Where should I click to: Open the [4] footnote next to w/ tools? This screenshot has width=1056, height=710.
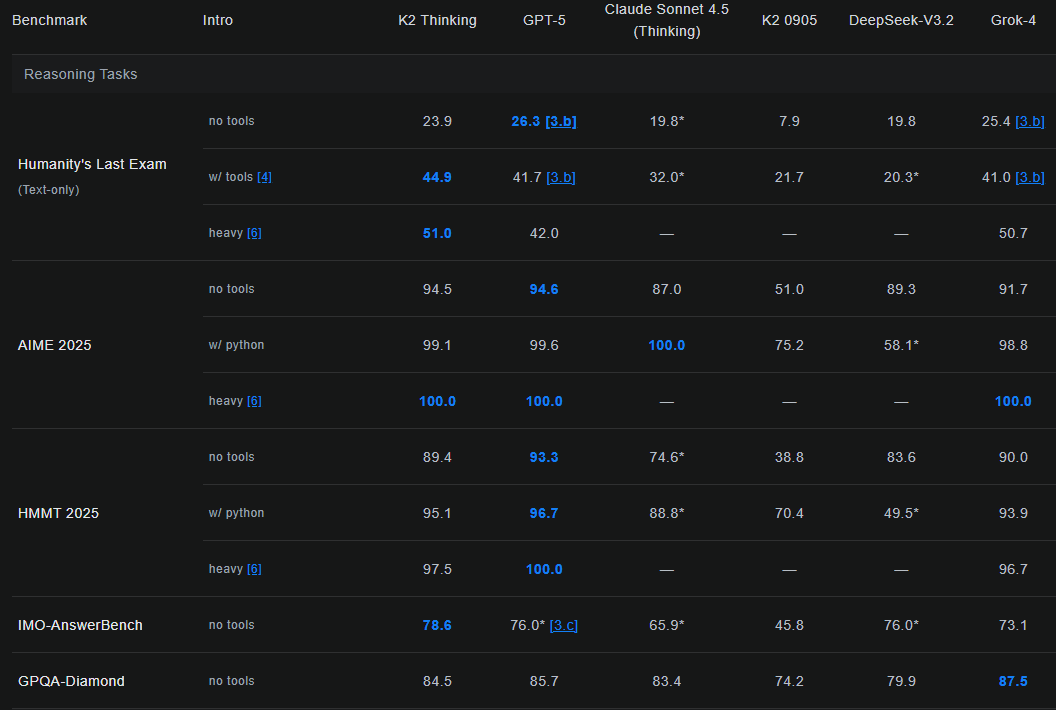[264, 177]
